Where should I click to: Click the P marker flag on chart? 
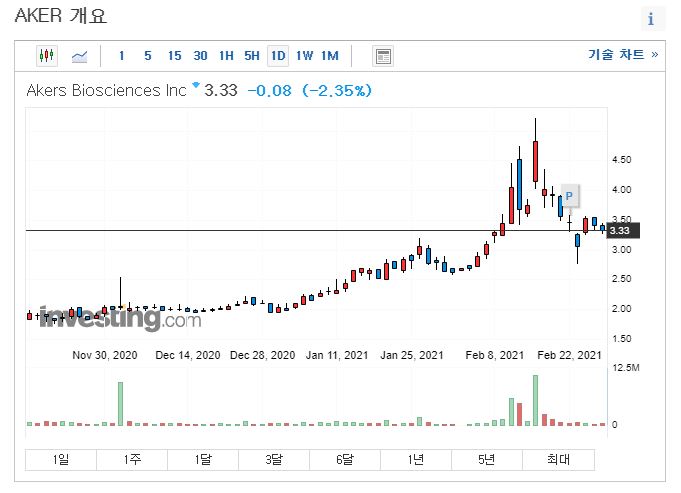click(x=569, y=196)
